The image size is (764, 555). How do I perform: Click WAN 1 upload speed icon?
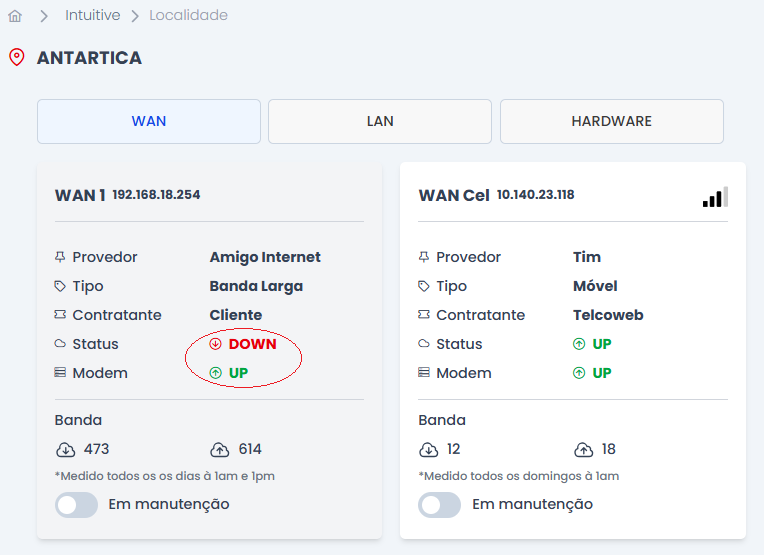220,449
